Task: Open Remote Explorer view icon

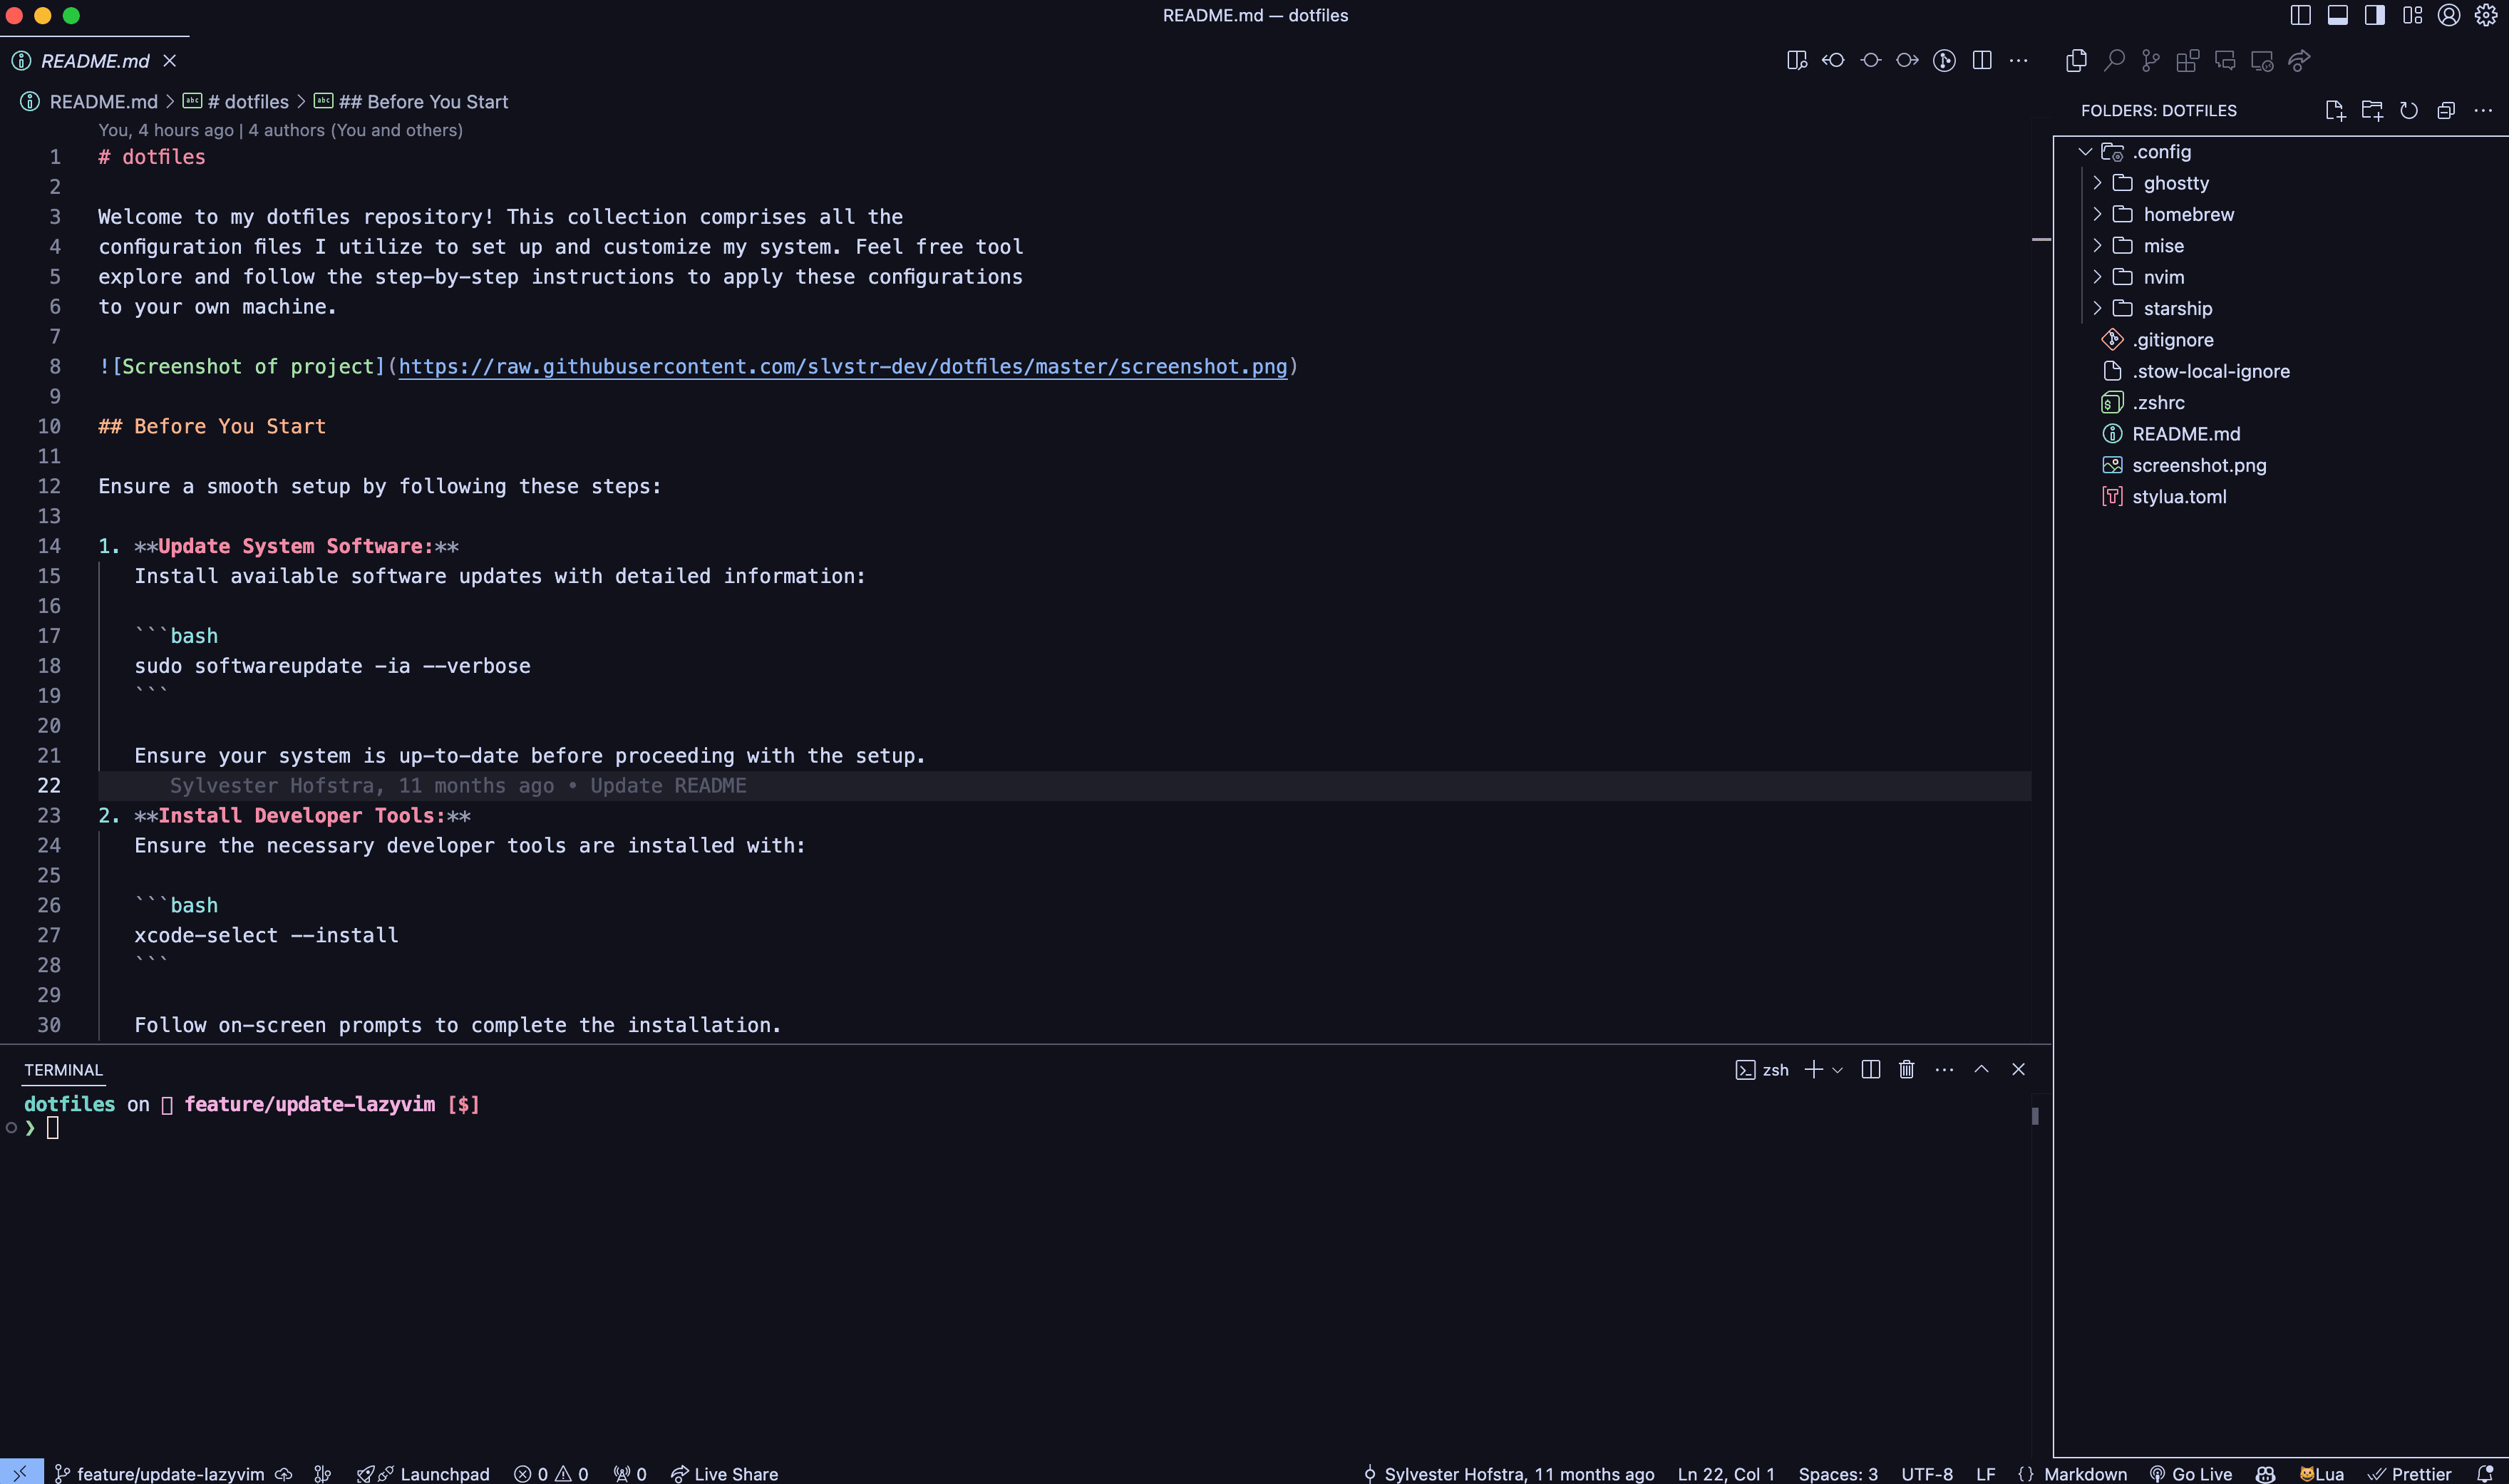Action: click(x=2262, y=61)
